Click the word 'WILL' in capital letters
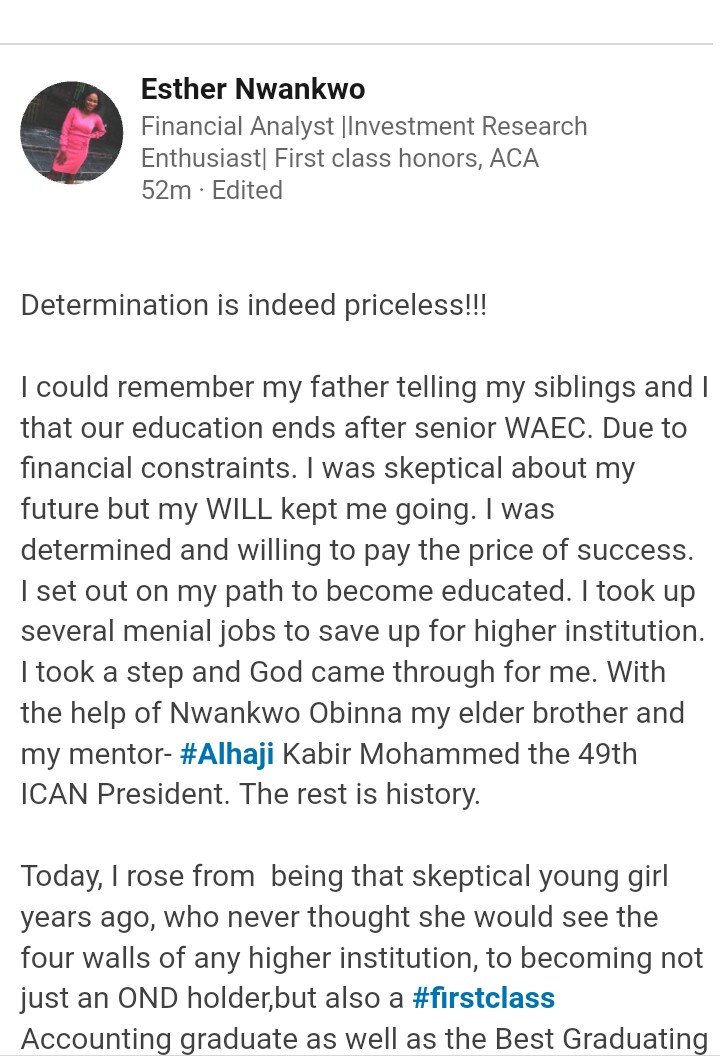720x1059 pixels. [239, 509]
